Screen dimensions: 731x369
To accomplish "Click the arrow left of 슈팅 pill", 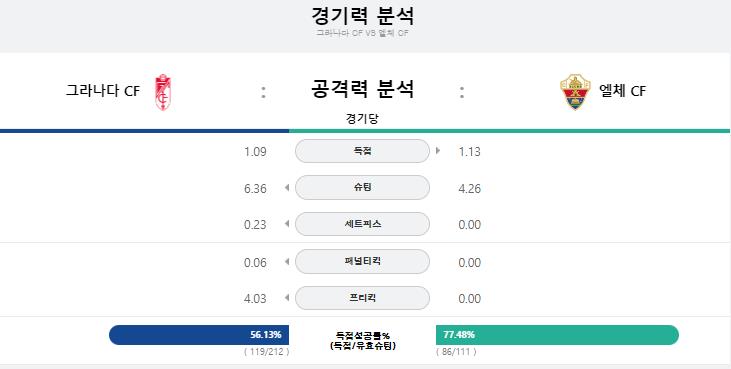I will pyautogui.click(x=287, y=187).
